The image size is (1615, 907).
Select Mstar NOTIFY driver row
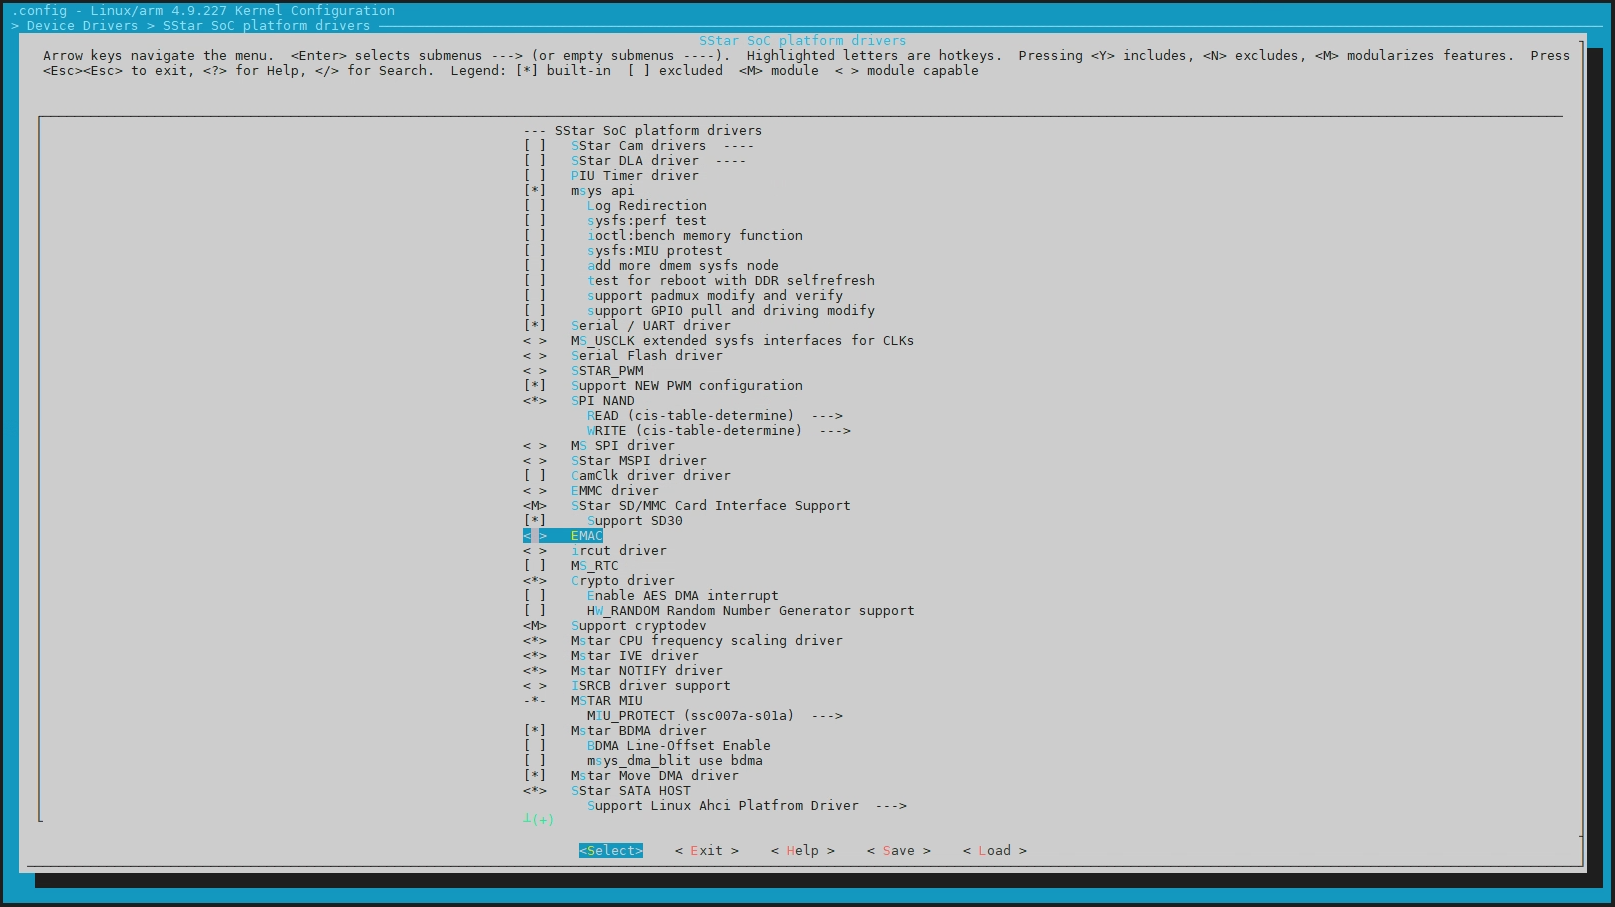tap(623, 671)
